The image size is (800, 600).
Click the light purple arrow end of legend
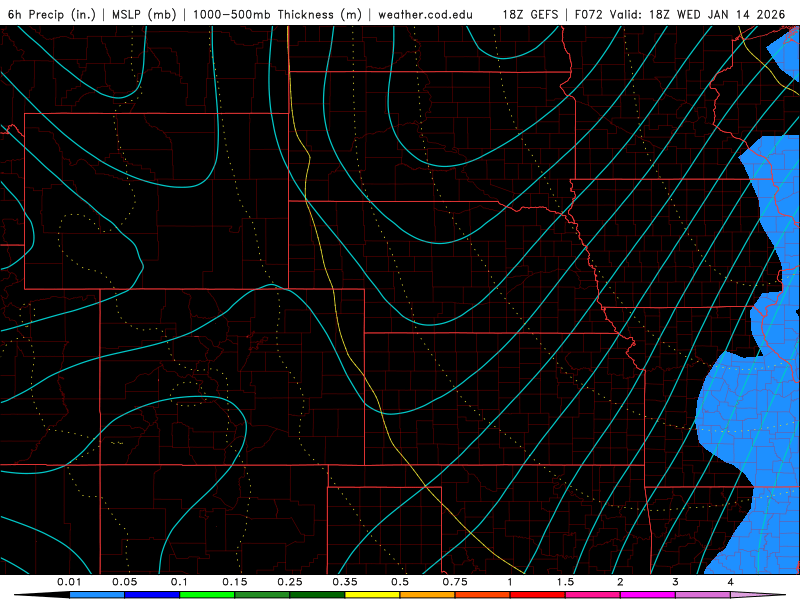coord(760,595)
